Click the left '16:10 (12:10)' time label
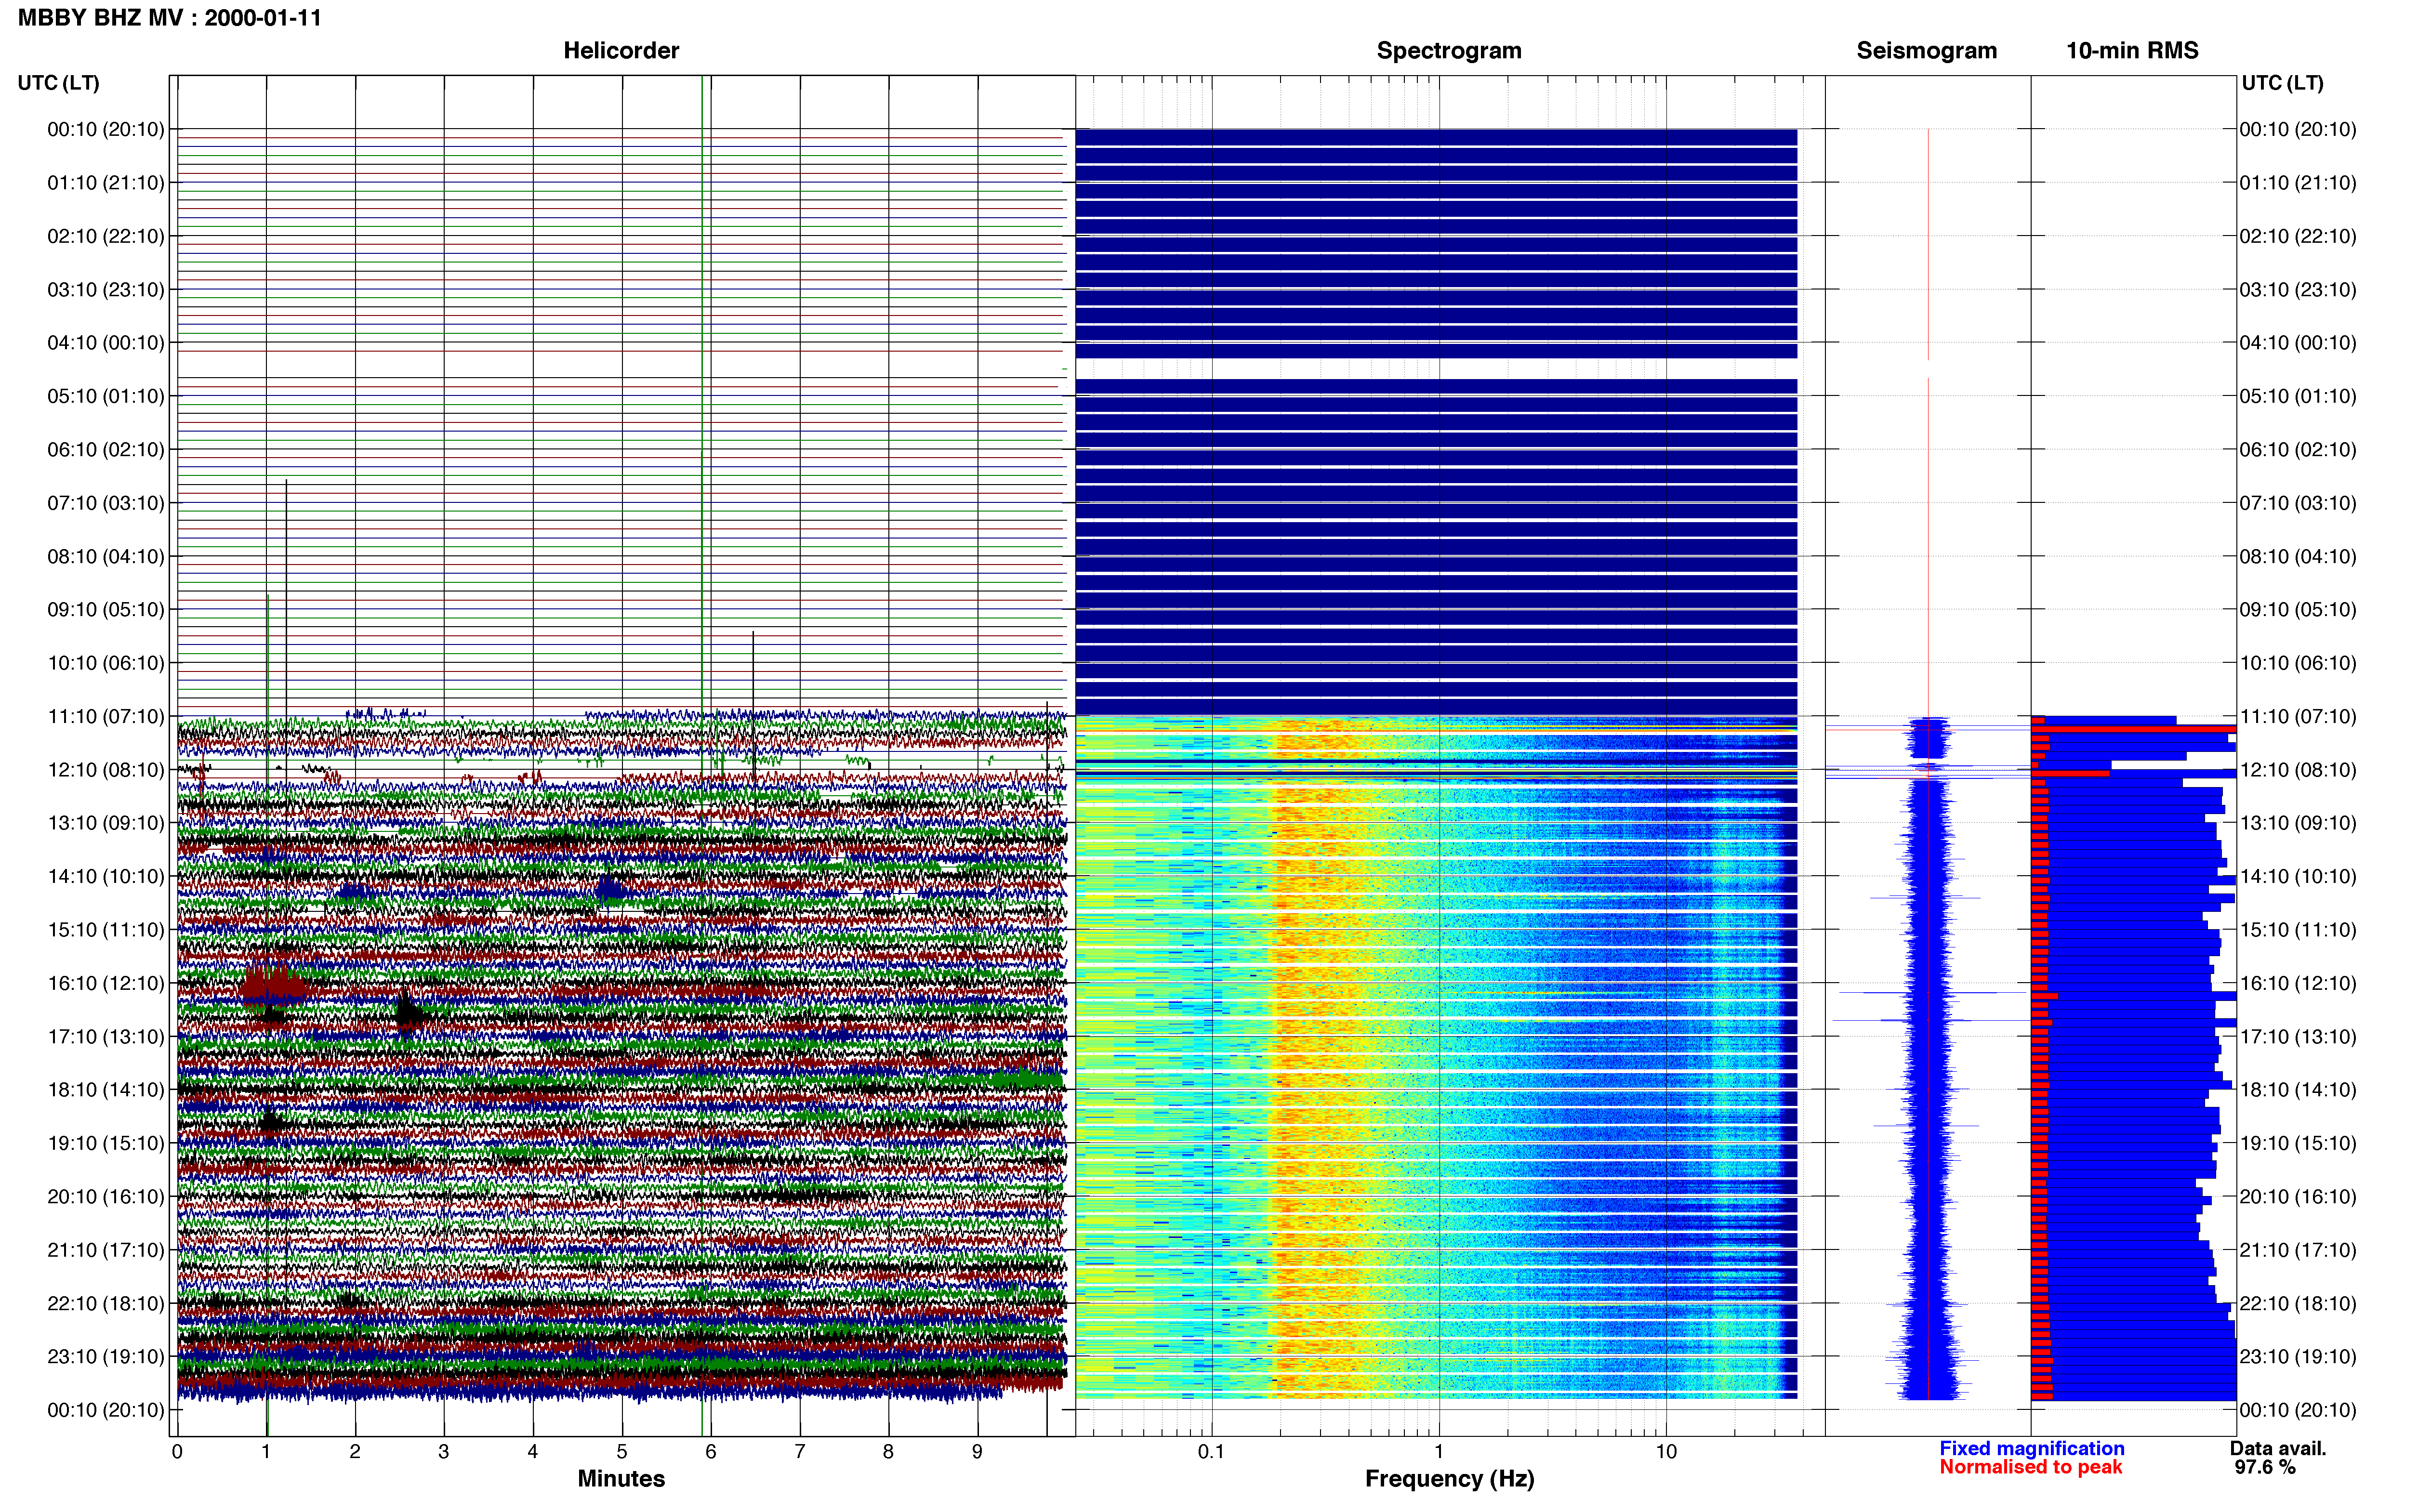The width and height of the screenshot is (2418, 1512). click(x=106, y=983)
